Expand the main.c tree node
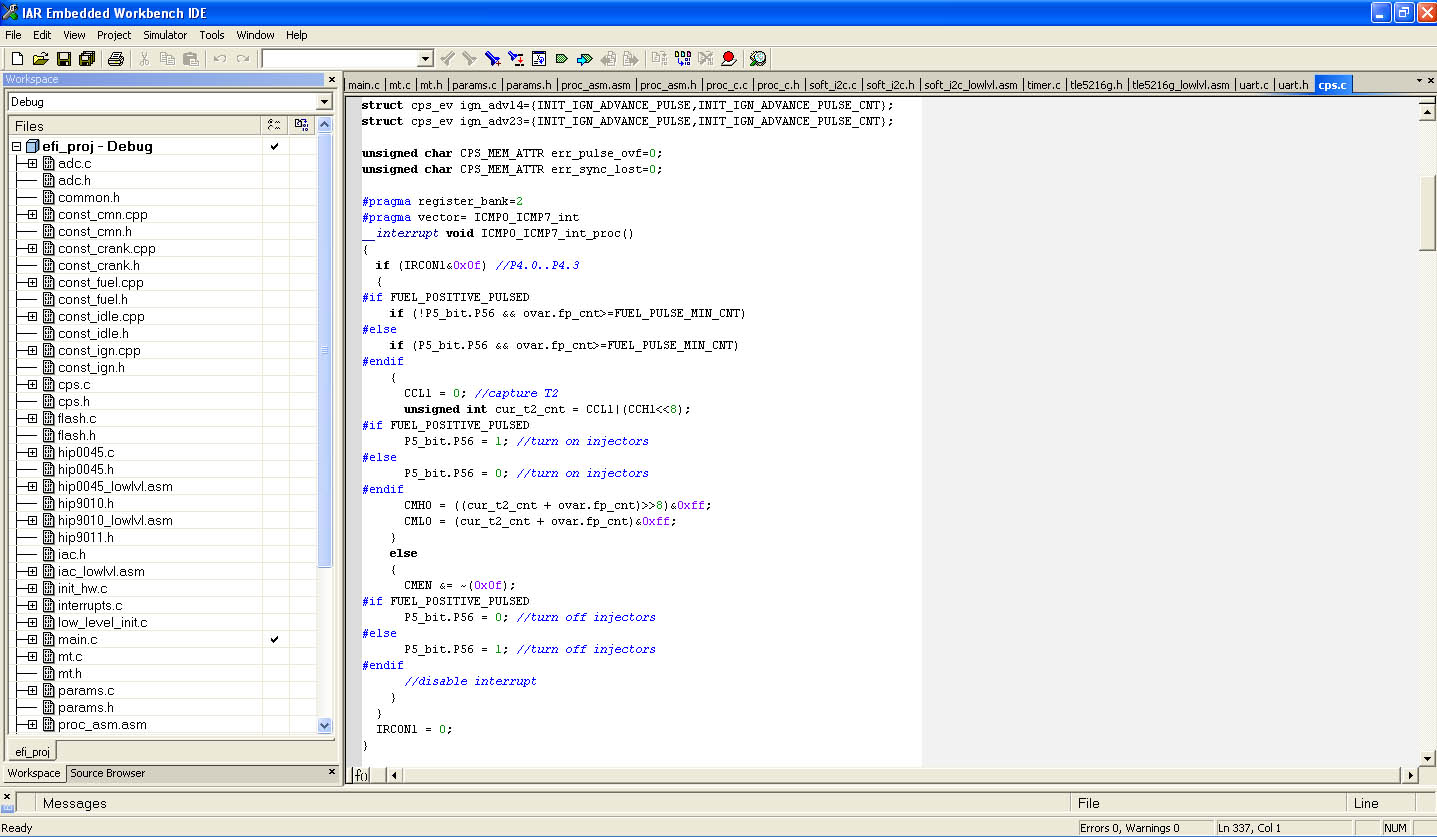1437x837 pixels. pos(32,640)
